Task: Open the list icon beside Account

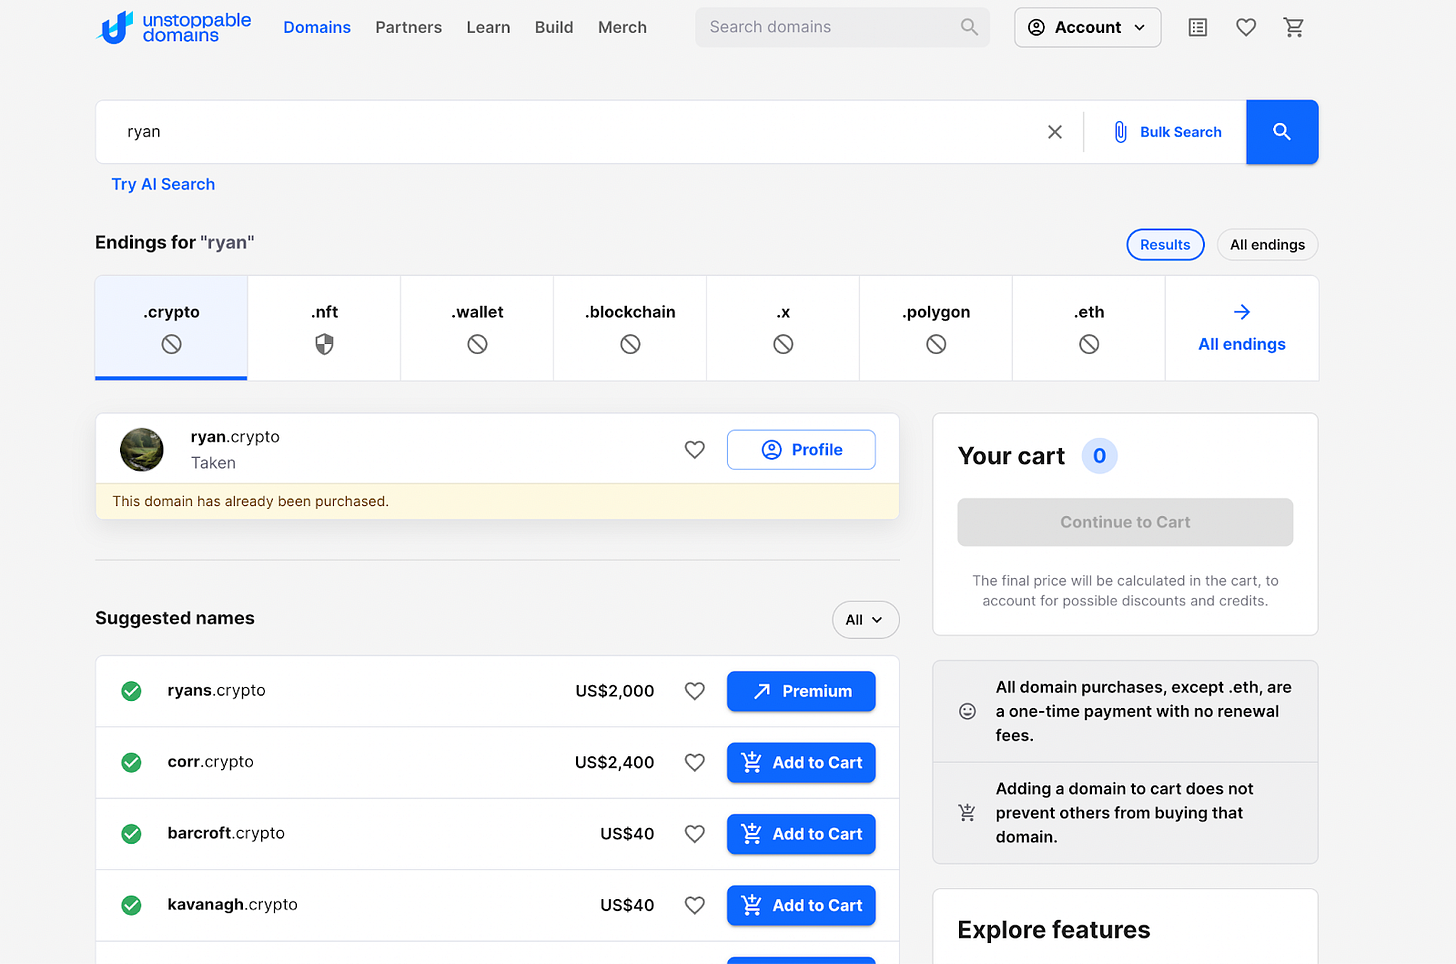Action: point(1198,27)
